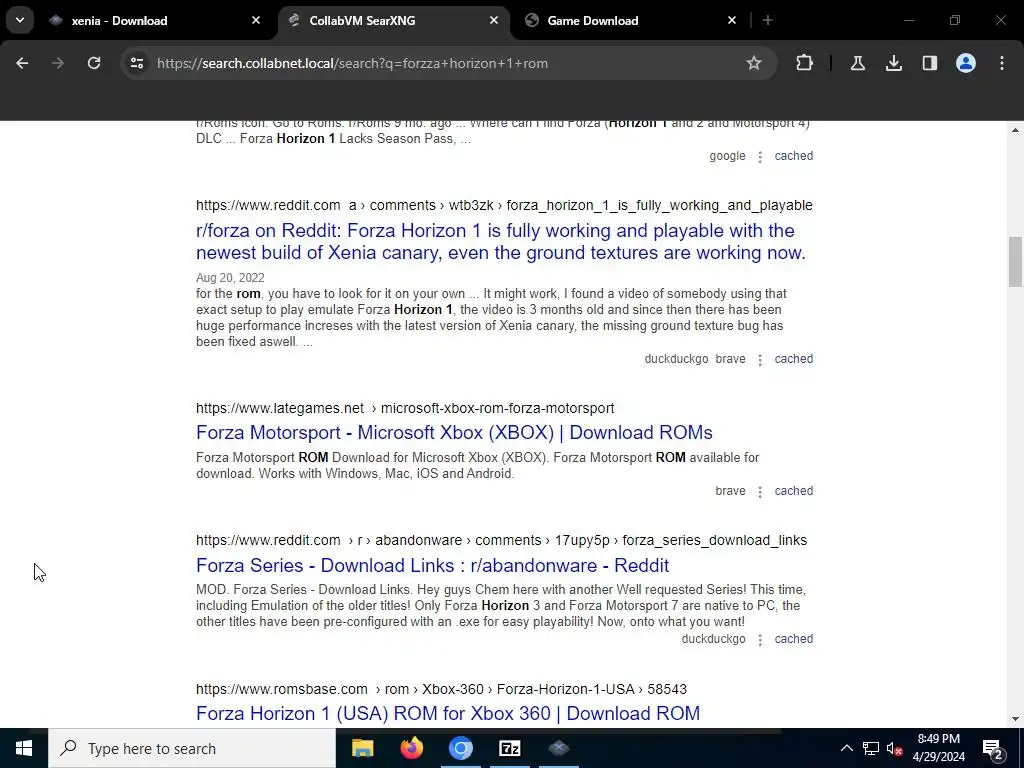Open the Chrome three-dot menu
Screen dimensions: 1024x768
[1002, 63]
